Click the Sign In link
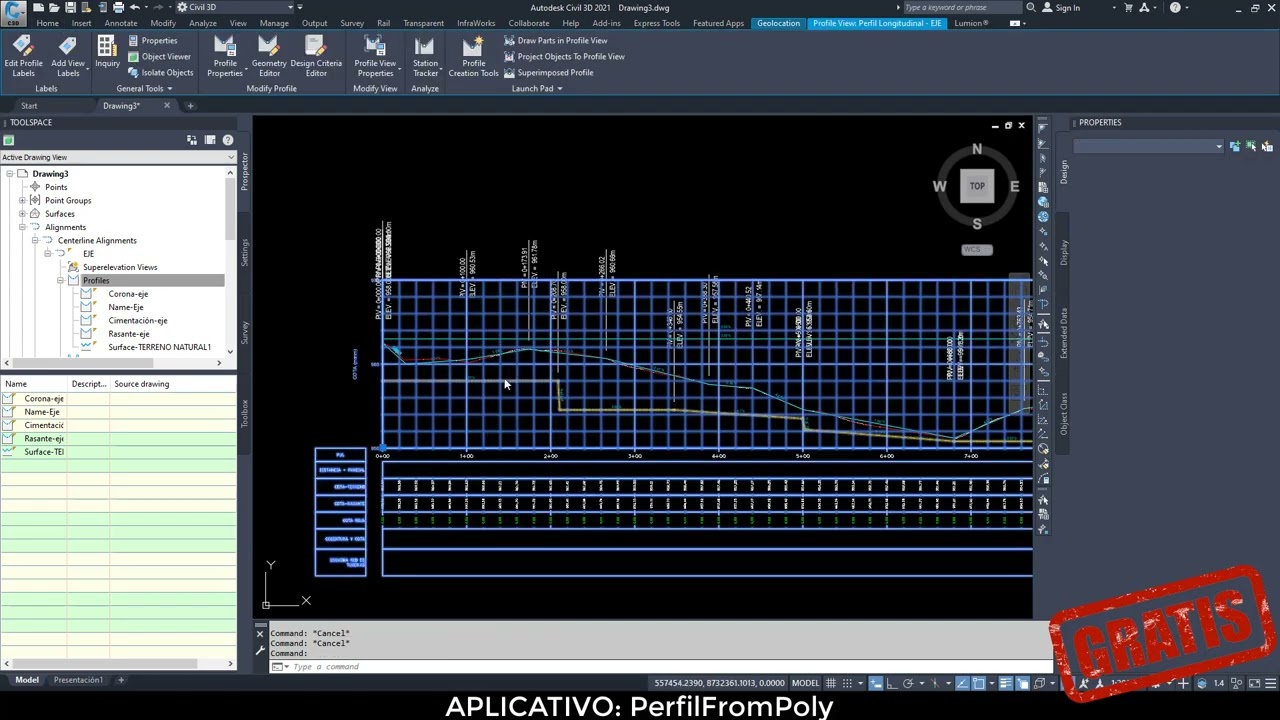This screenshot has width=1280, height=720. (x=1067, y=7)
